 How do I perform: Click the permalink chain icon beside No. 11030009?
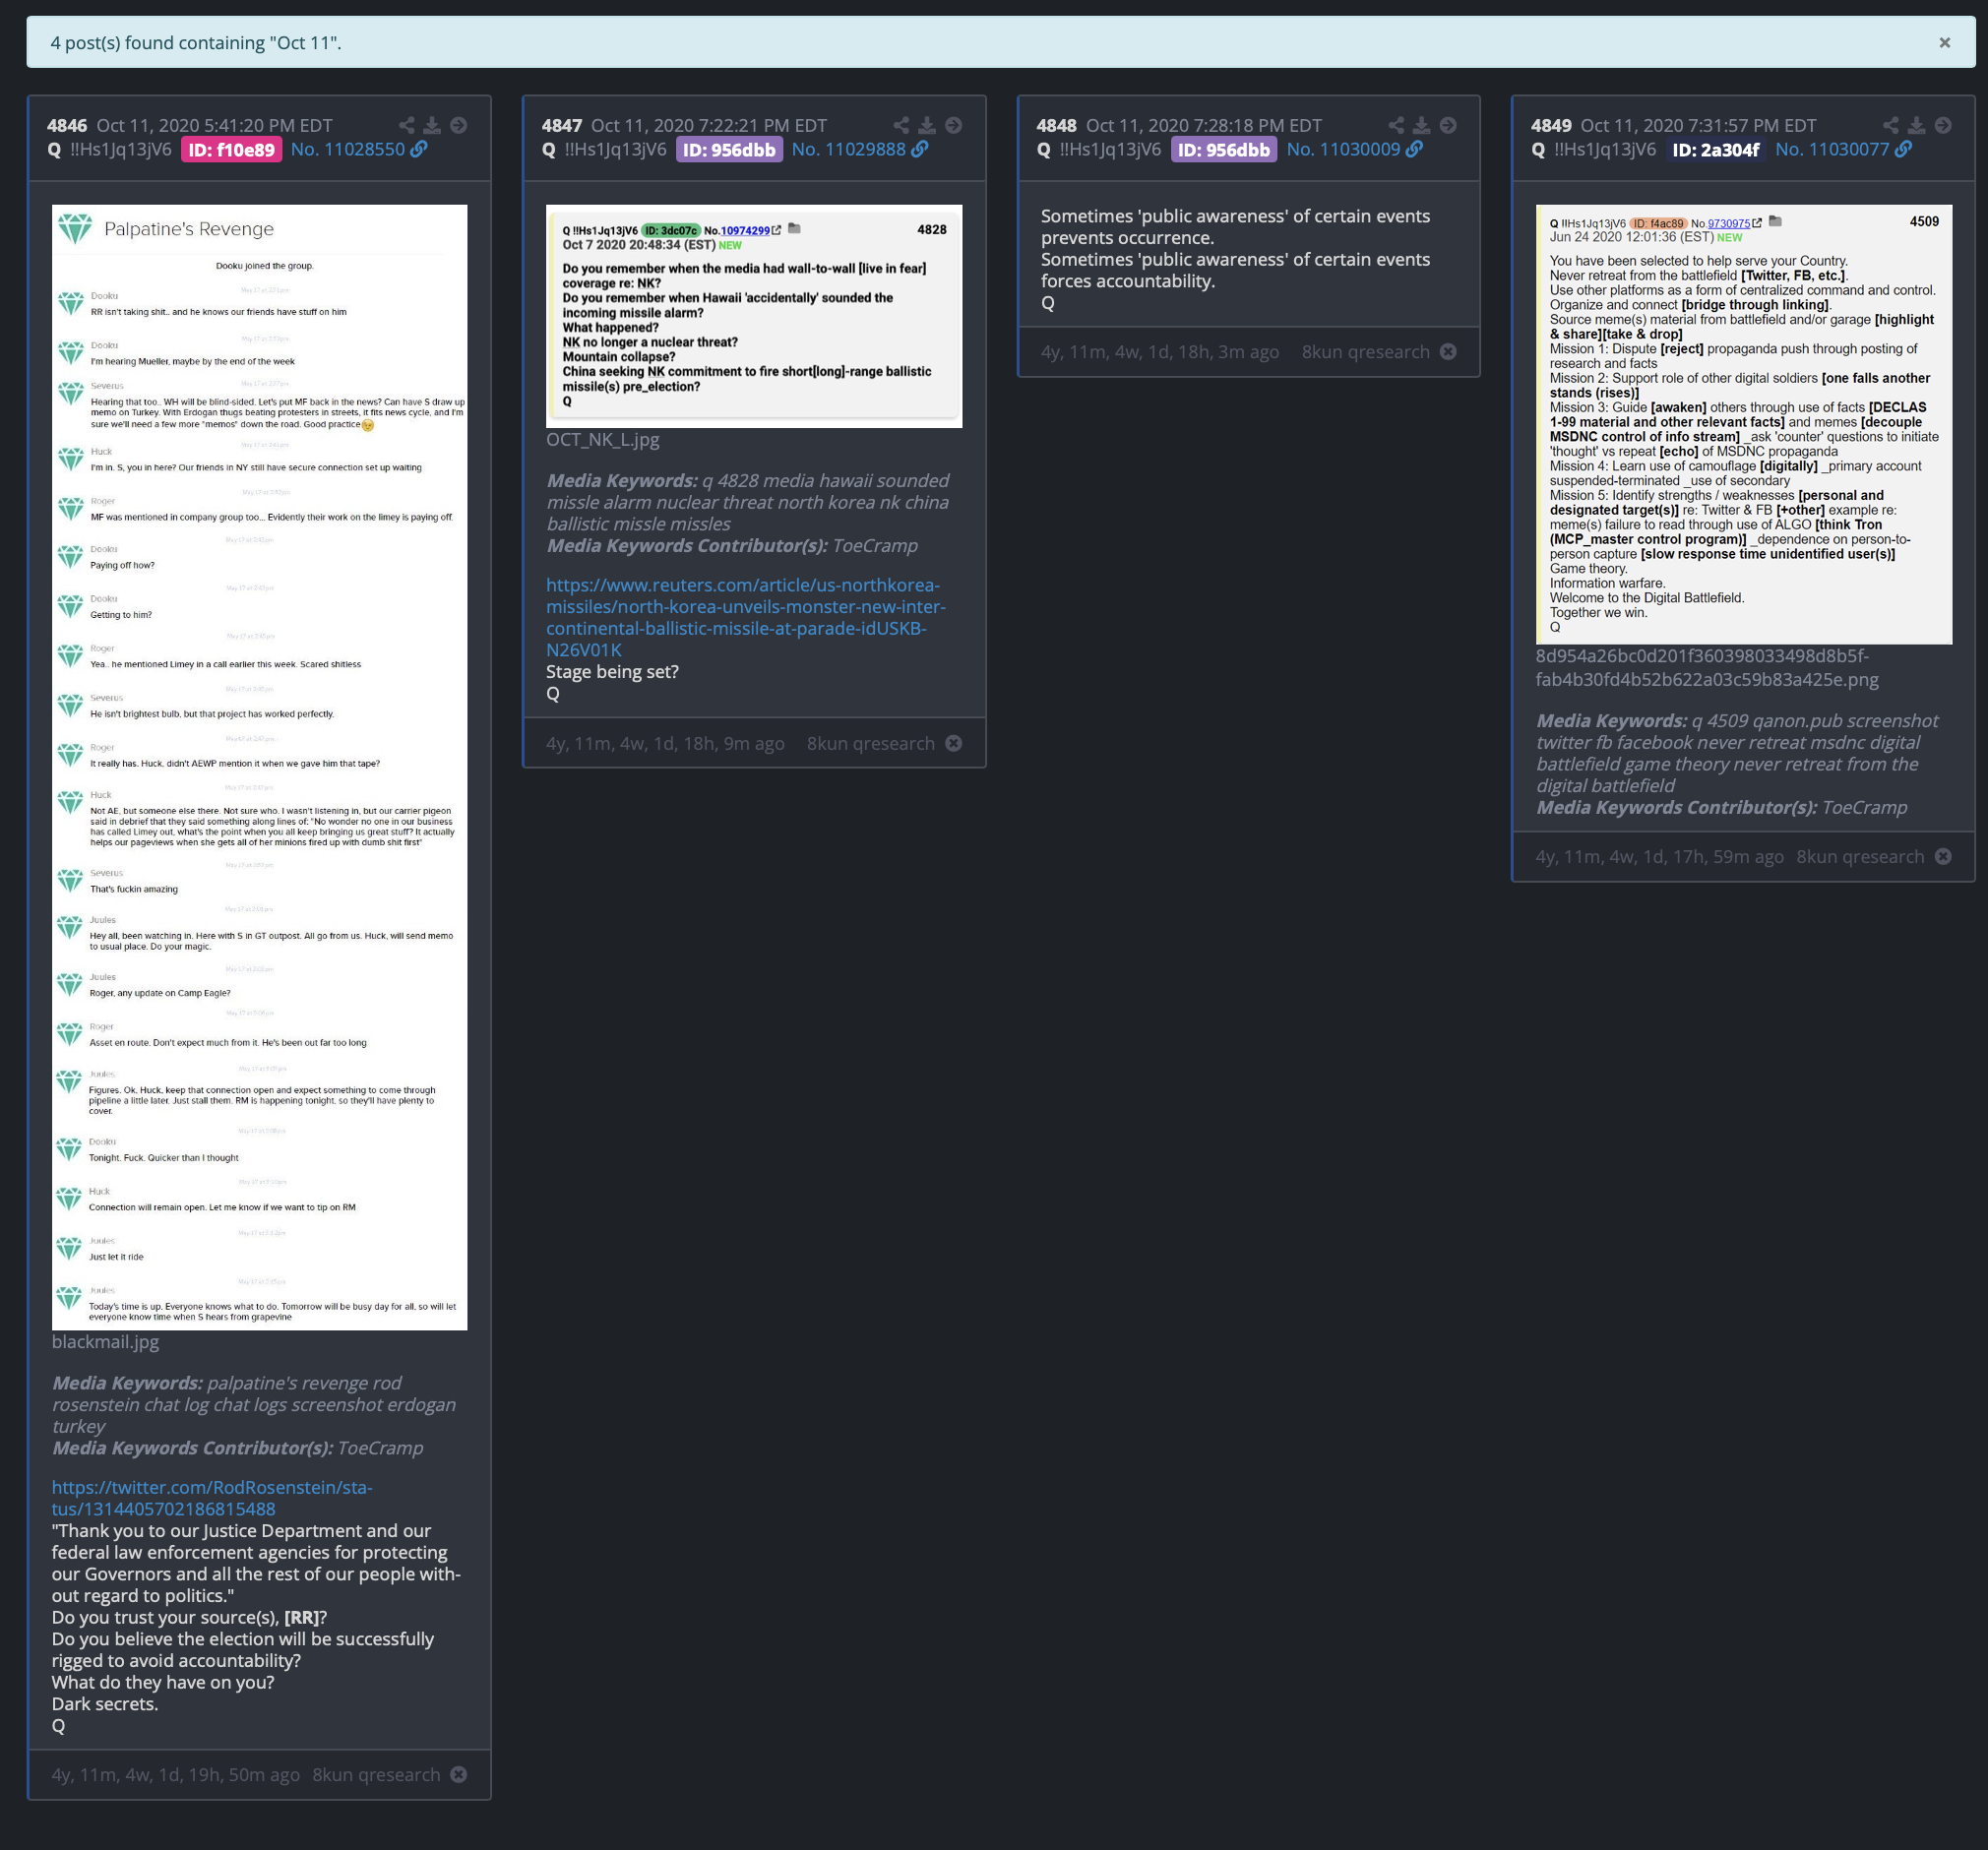[x=1414, y=149]
